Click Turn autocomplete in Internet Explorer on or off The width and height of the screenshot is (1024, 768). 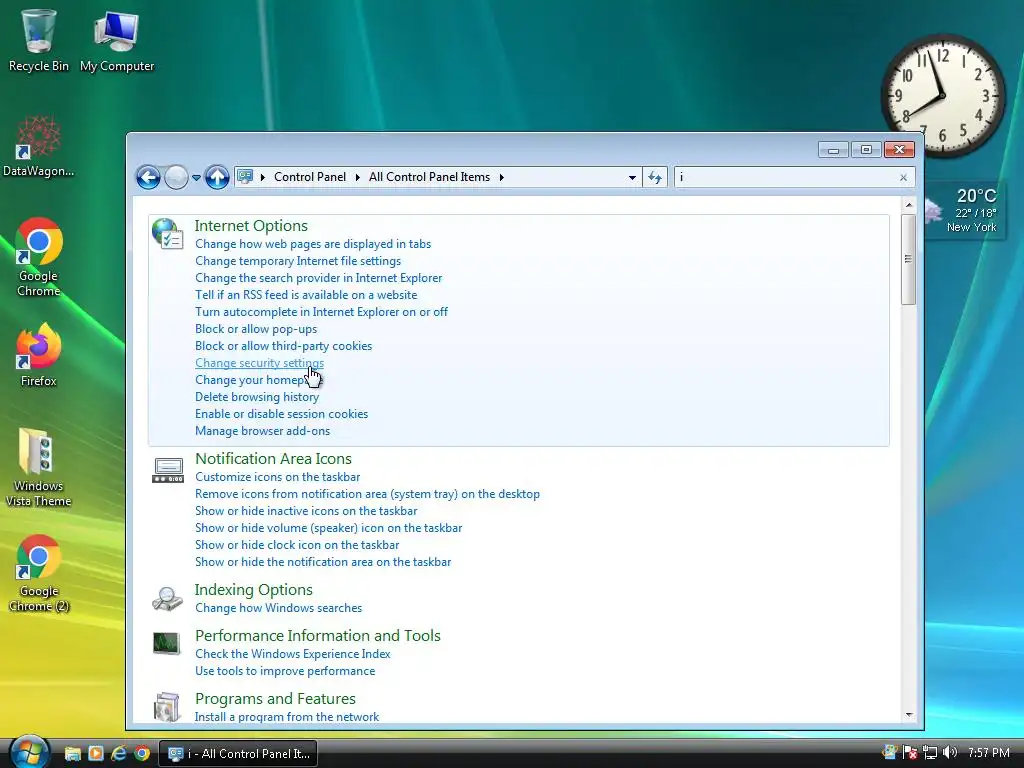pyautogui.click(x=321, y=312)
